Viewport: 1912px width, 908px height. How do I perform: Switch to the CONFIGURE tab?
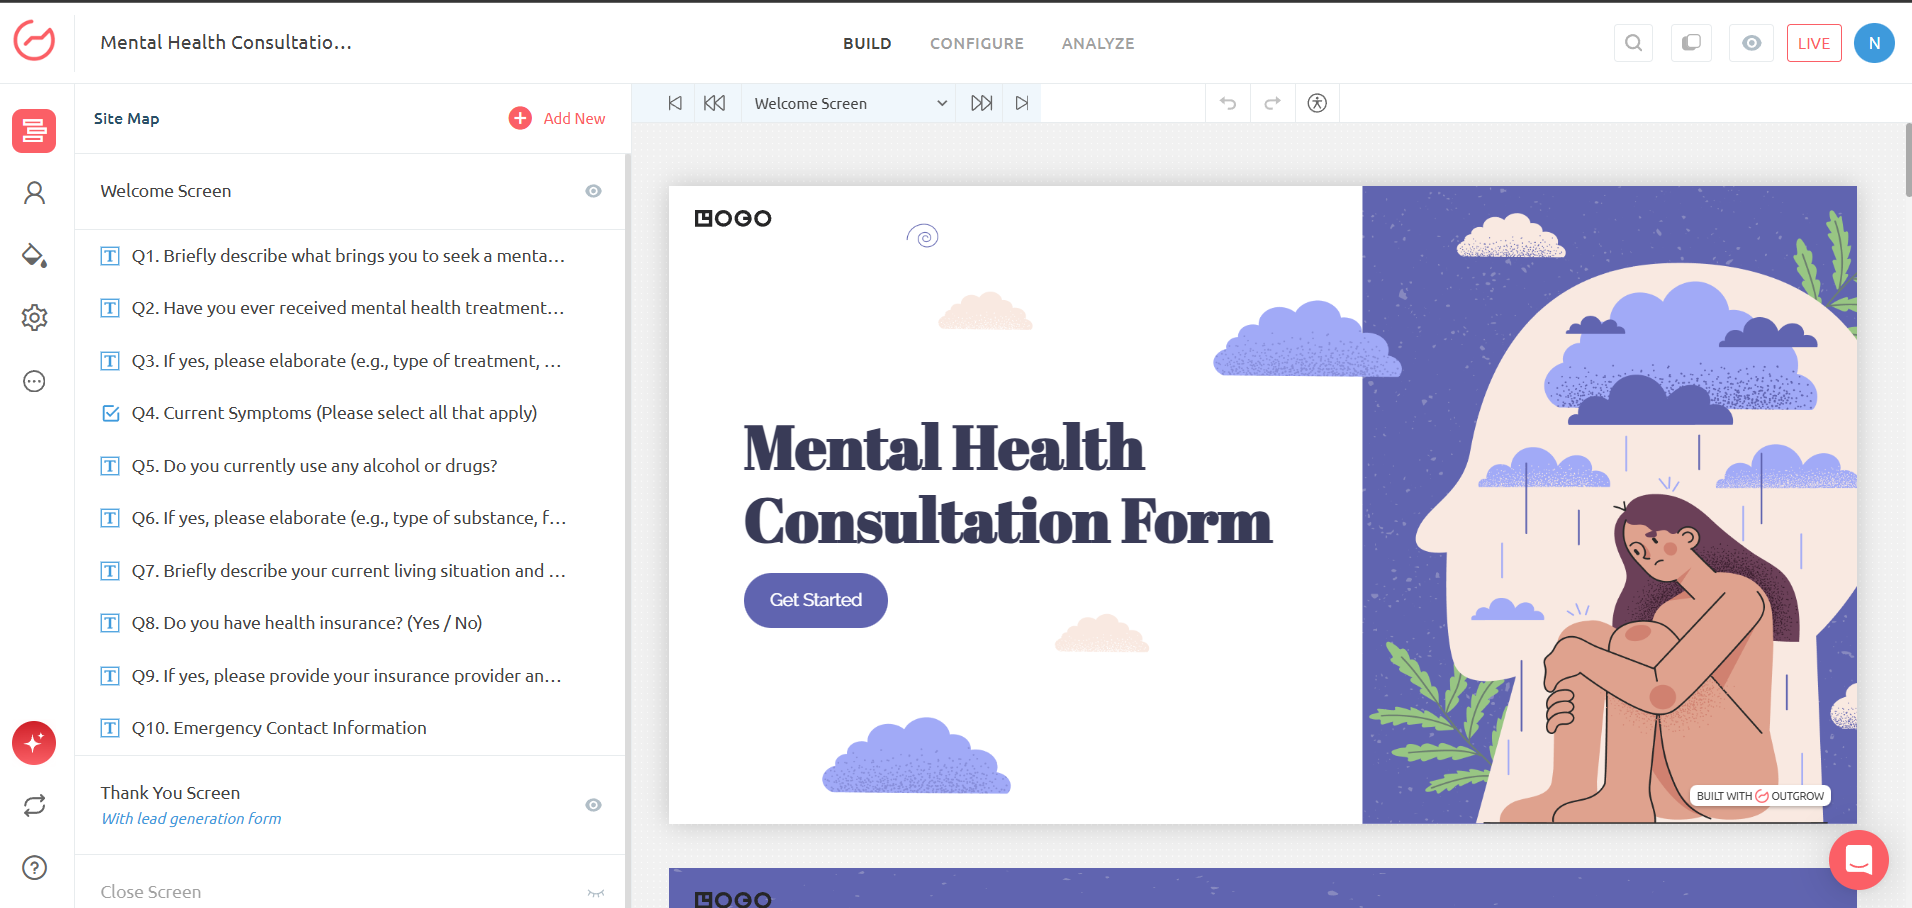[x=976, y=44]
